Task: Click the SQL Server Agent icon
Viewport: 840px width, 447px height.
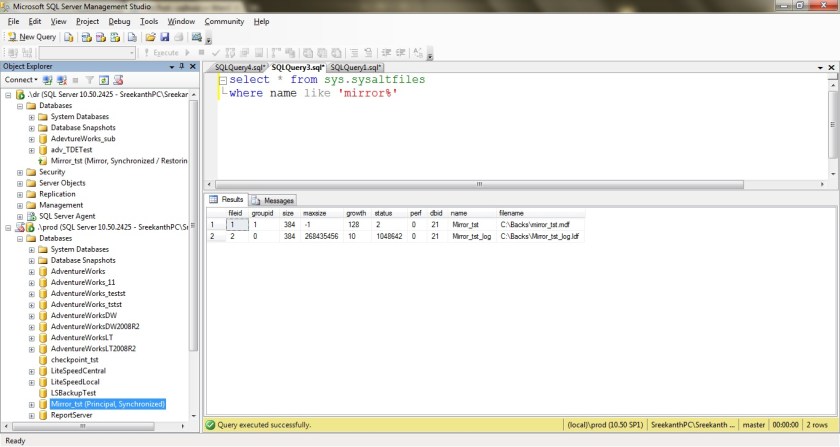Action: pyautogui.click(x=31, y=215)
